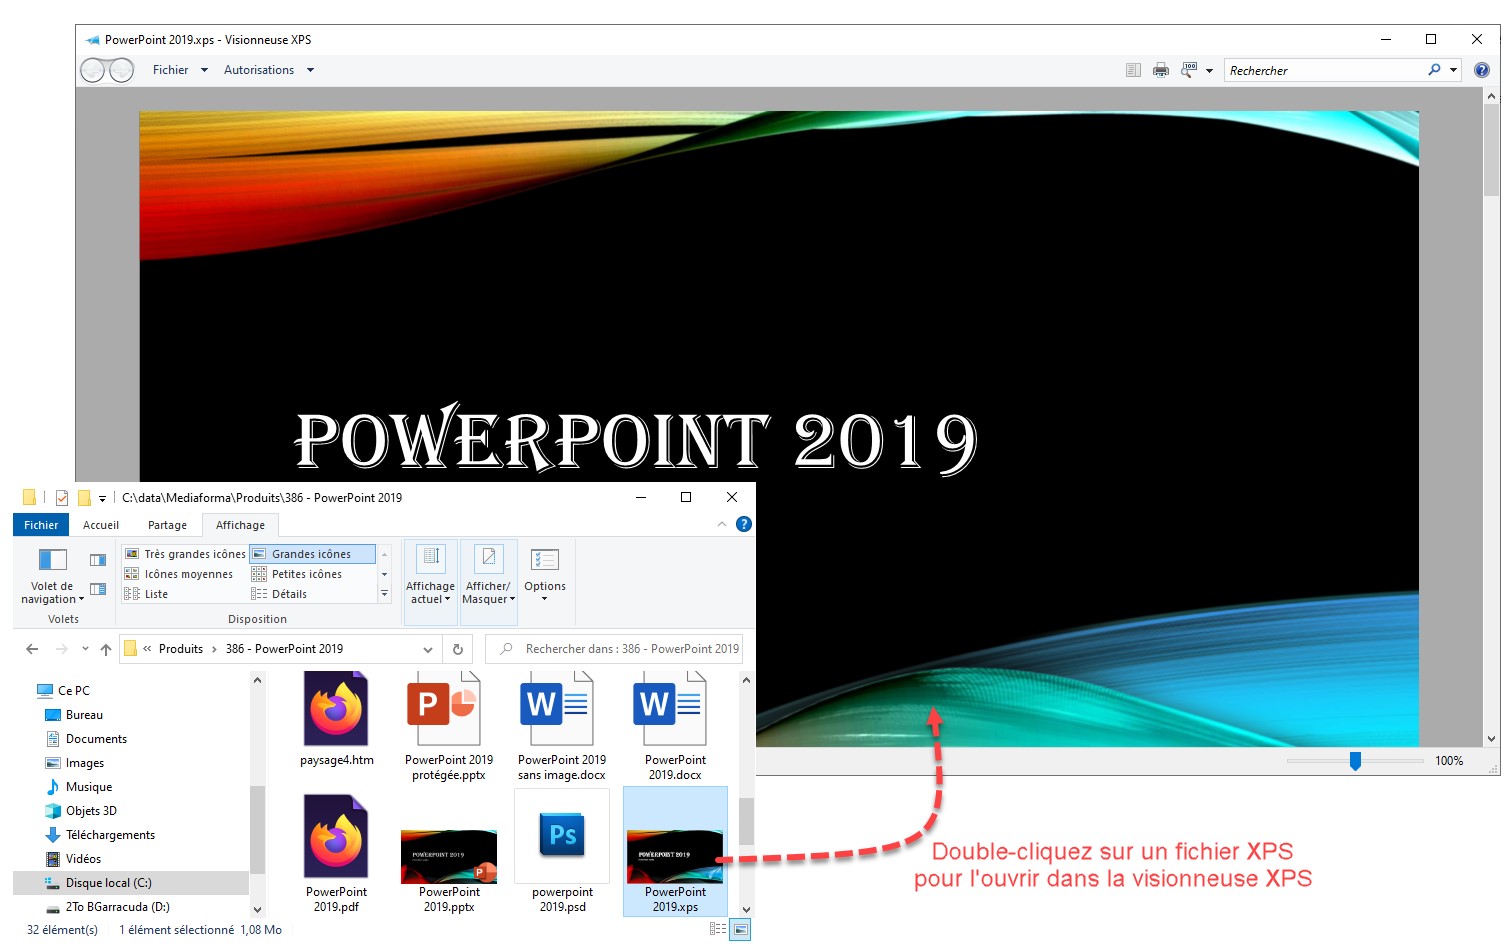Open the Autorisations menu in XPS viewer
The image size is (1512, 952).
tap(268, 70)
